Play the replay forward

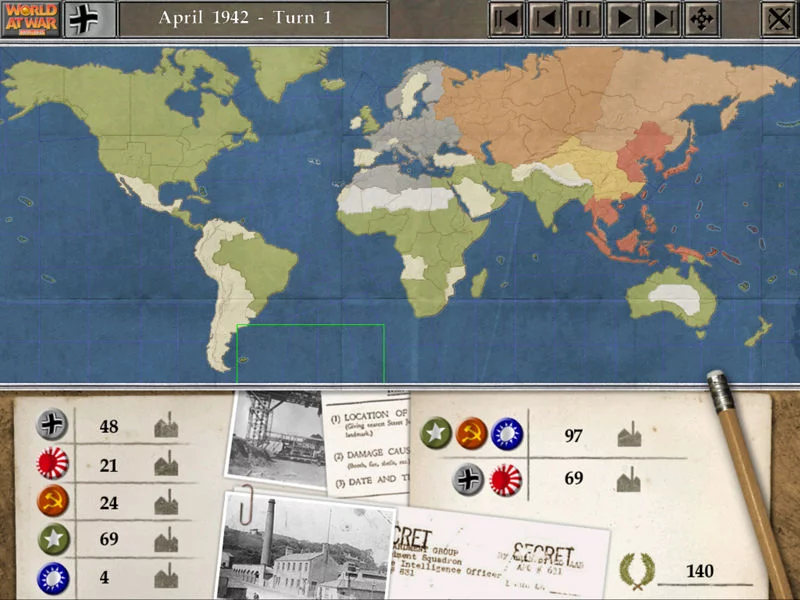(624, 19)
